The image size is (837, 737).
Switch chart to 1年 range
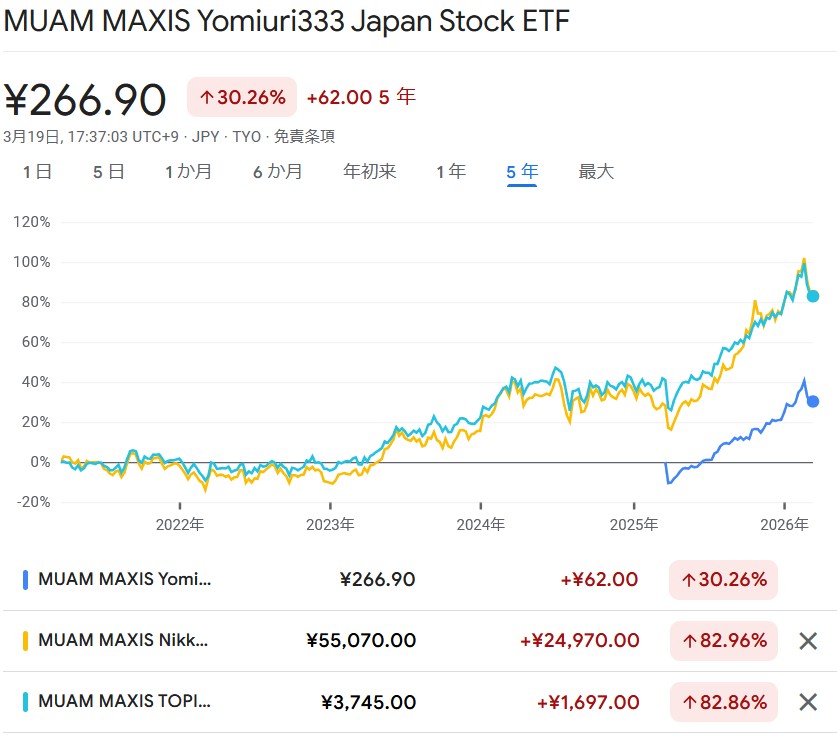(x=450, y=172)
